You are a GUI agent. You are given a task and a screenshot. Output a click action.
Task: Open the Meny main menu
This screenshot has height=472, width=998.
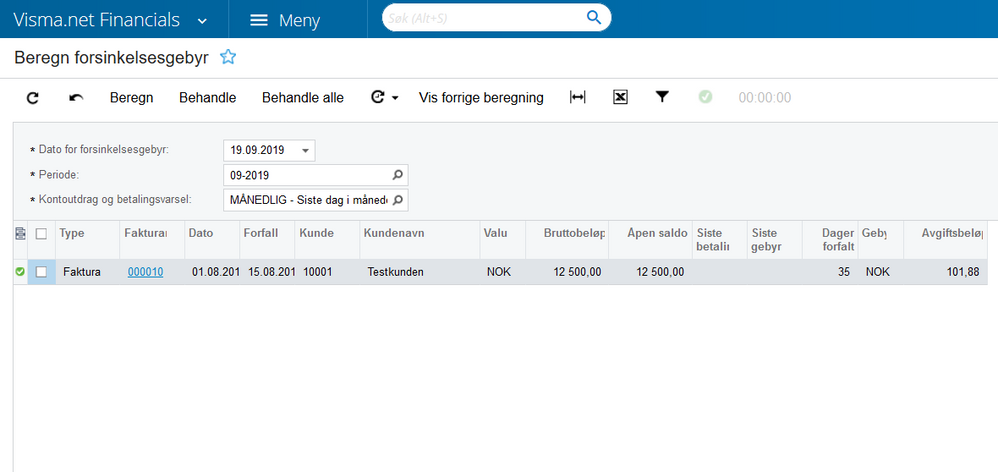pyautogui.click(x=285, y=20)
